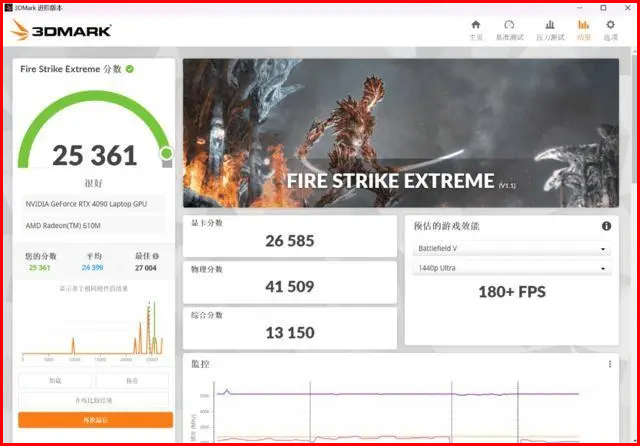Open the Options tab with the gear icon

(611, 30)
